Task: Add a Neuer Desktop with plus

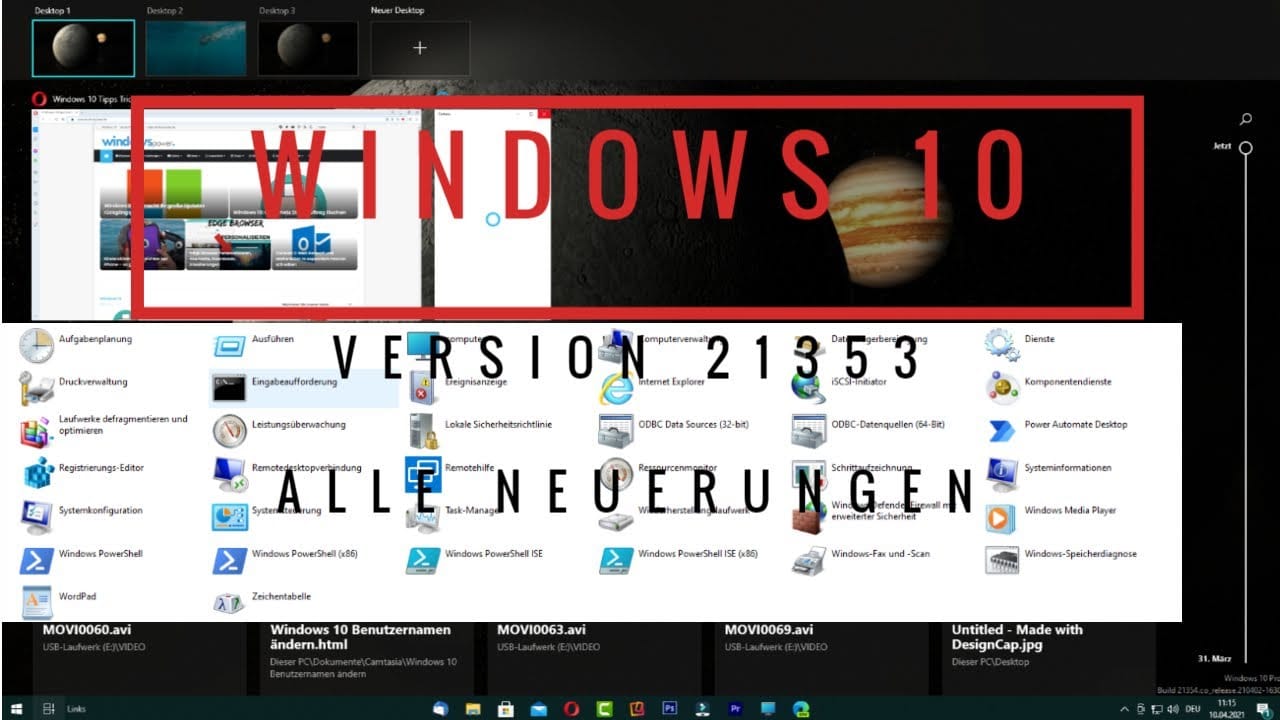Action: tap(420, 48)
